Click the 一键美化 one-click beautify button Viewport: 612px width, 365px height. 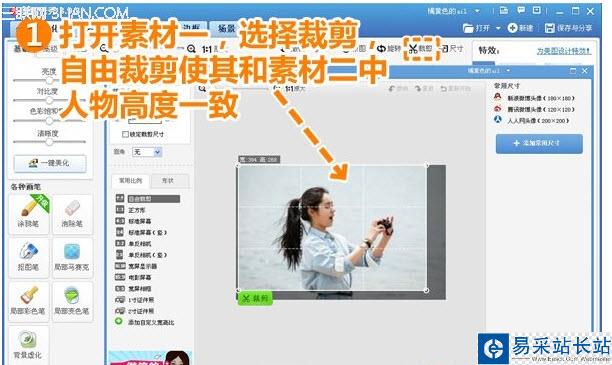[x=50, y=163]
